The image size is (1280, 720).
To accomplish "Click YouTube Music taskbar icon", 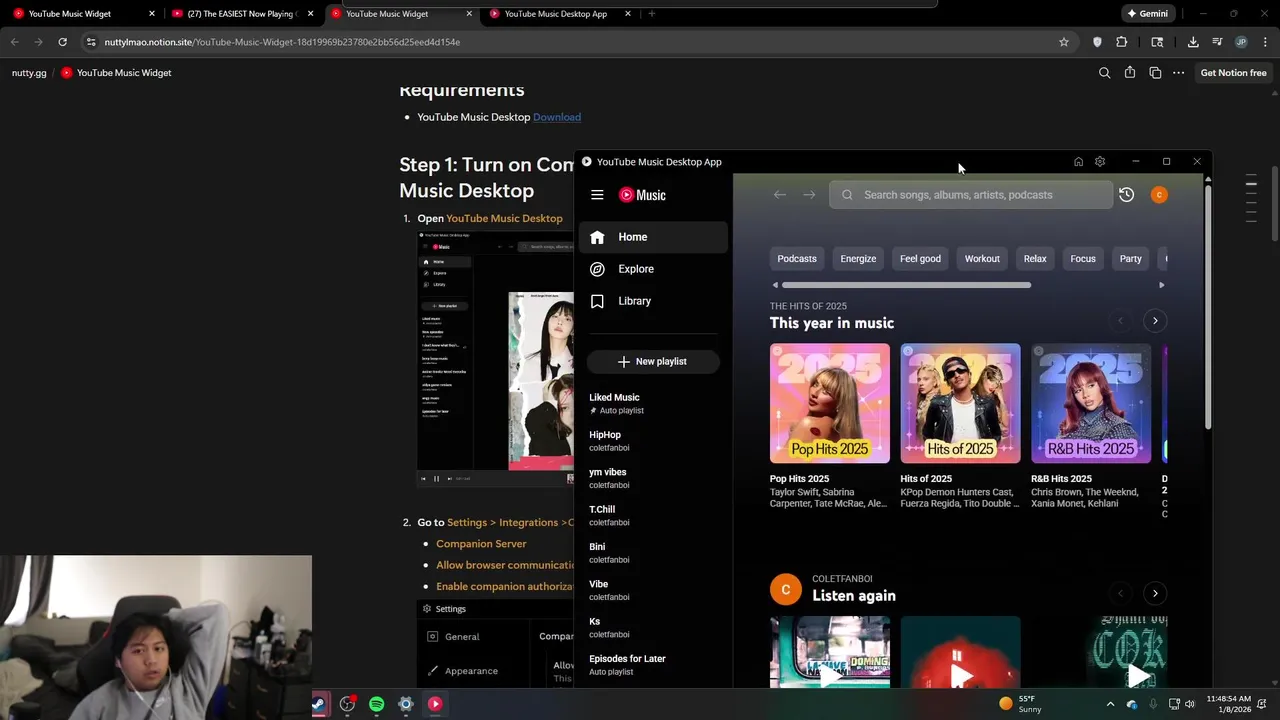I will pos(435,704).
